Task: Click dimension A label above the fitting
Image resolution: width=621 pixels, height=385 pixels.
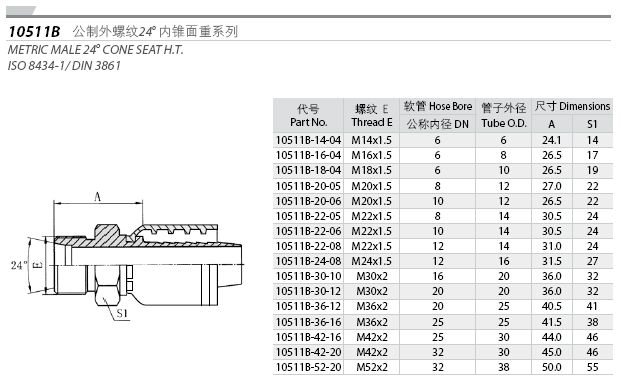Action: coord(97,196)
